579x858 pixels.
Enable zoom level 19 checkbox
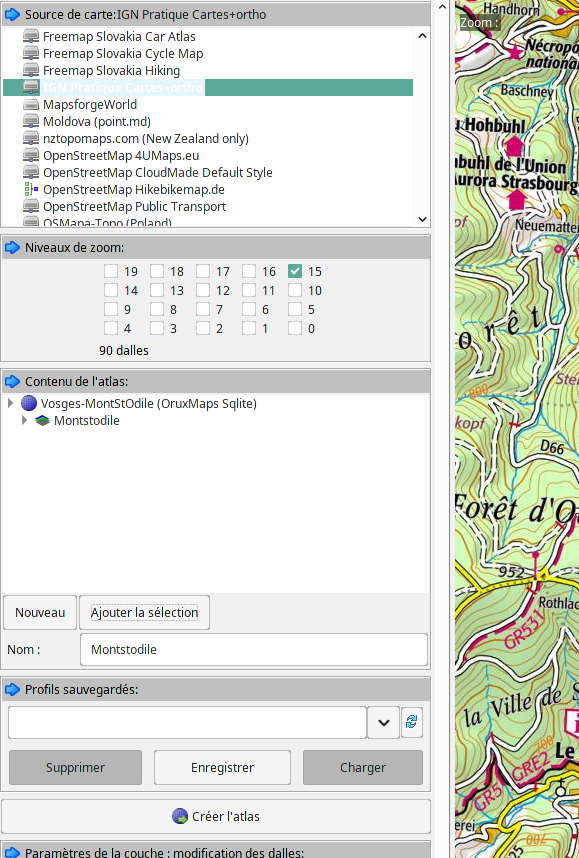click(x=111, y=271)
